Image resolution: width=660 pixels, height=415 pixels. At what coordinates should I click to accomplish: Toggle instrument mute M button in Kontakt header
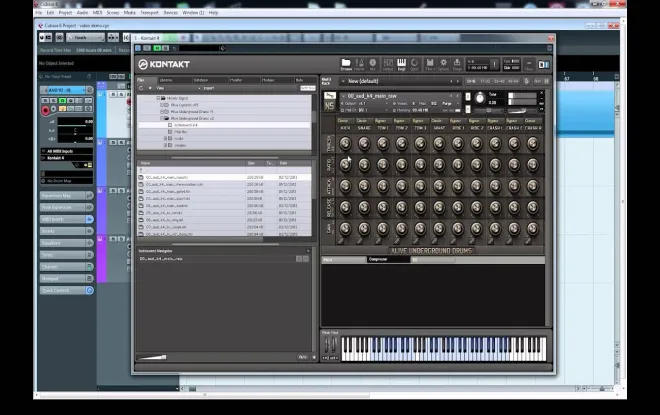[468, 110]
